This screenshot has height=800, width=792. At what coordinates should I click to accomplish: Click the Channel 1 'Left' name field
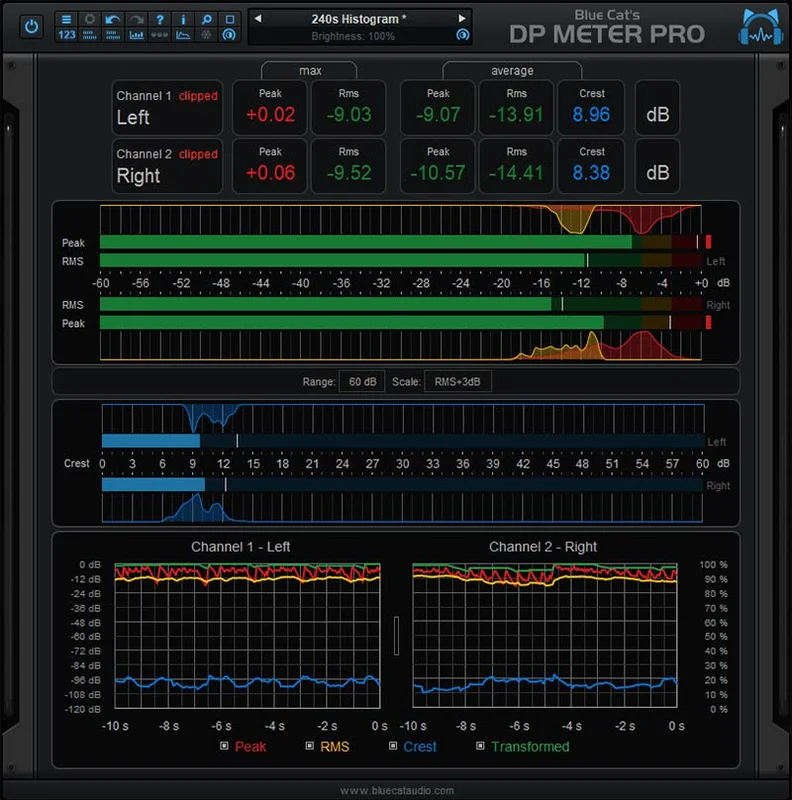click(x=133, y=117)
